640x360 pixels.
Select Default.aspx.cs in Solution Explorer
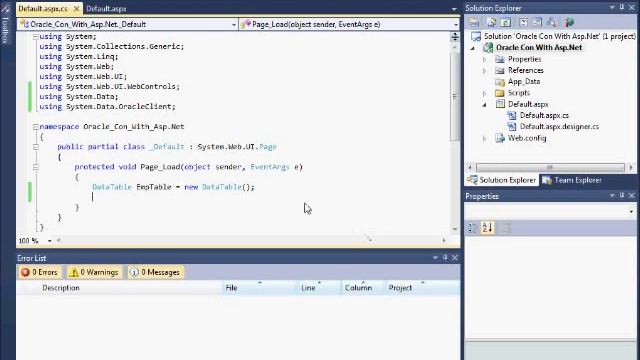[x=544, y=116]
